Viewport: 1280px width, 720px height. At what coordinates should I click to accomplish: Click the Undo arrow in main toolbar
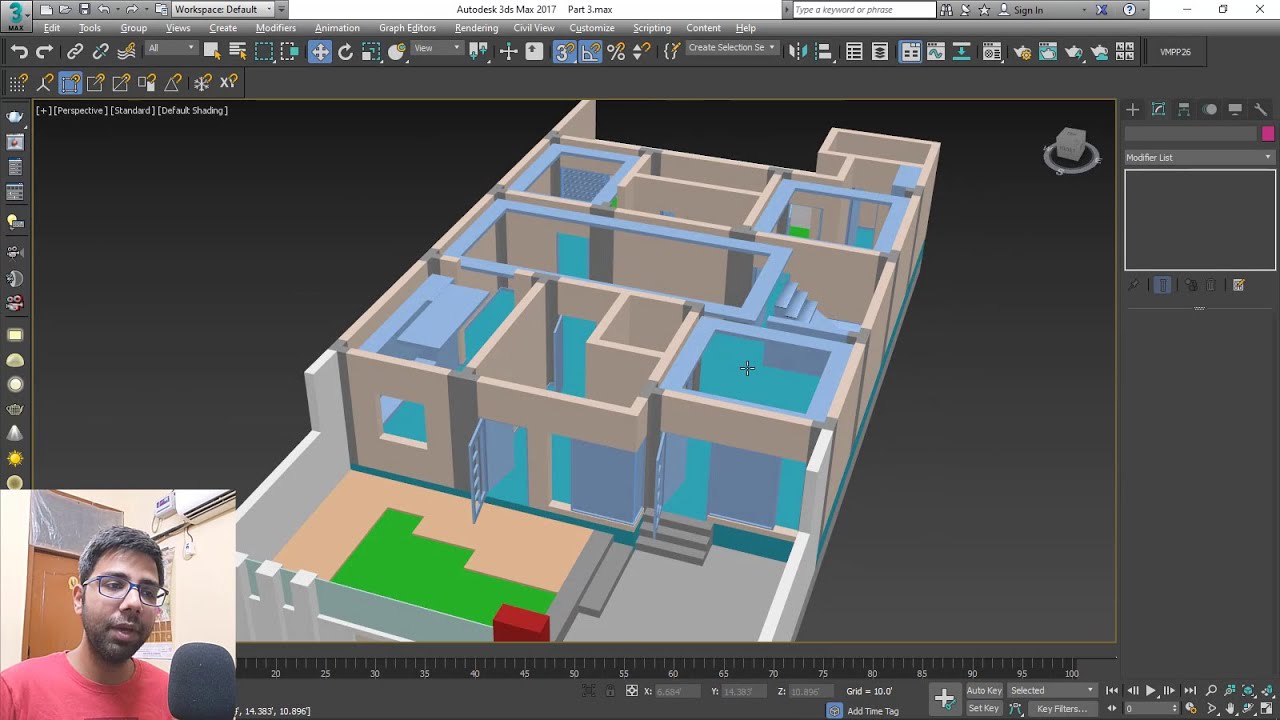point(19,52)
